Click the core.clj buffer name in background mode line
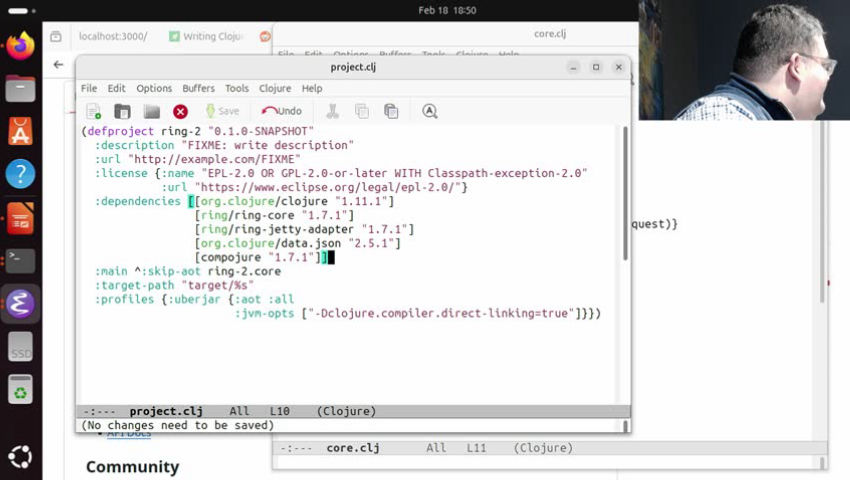This screenshot has height=480, width=850. (353, 448)
